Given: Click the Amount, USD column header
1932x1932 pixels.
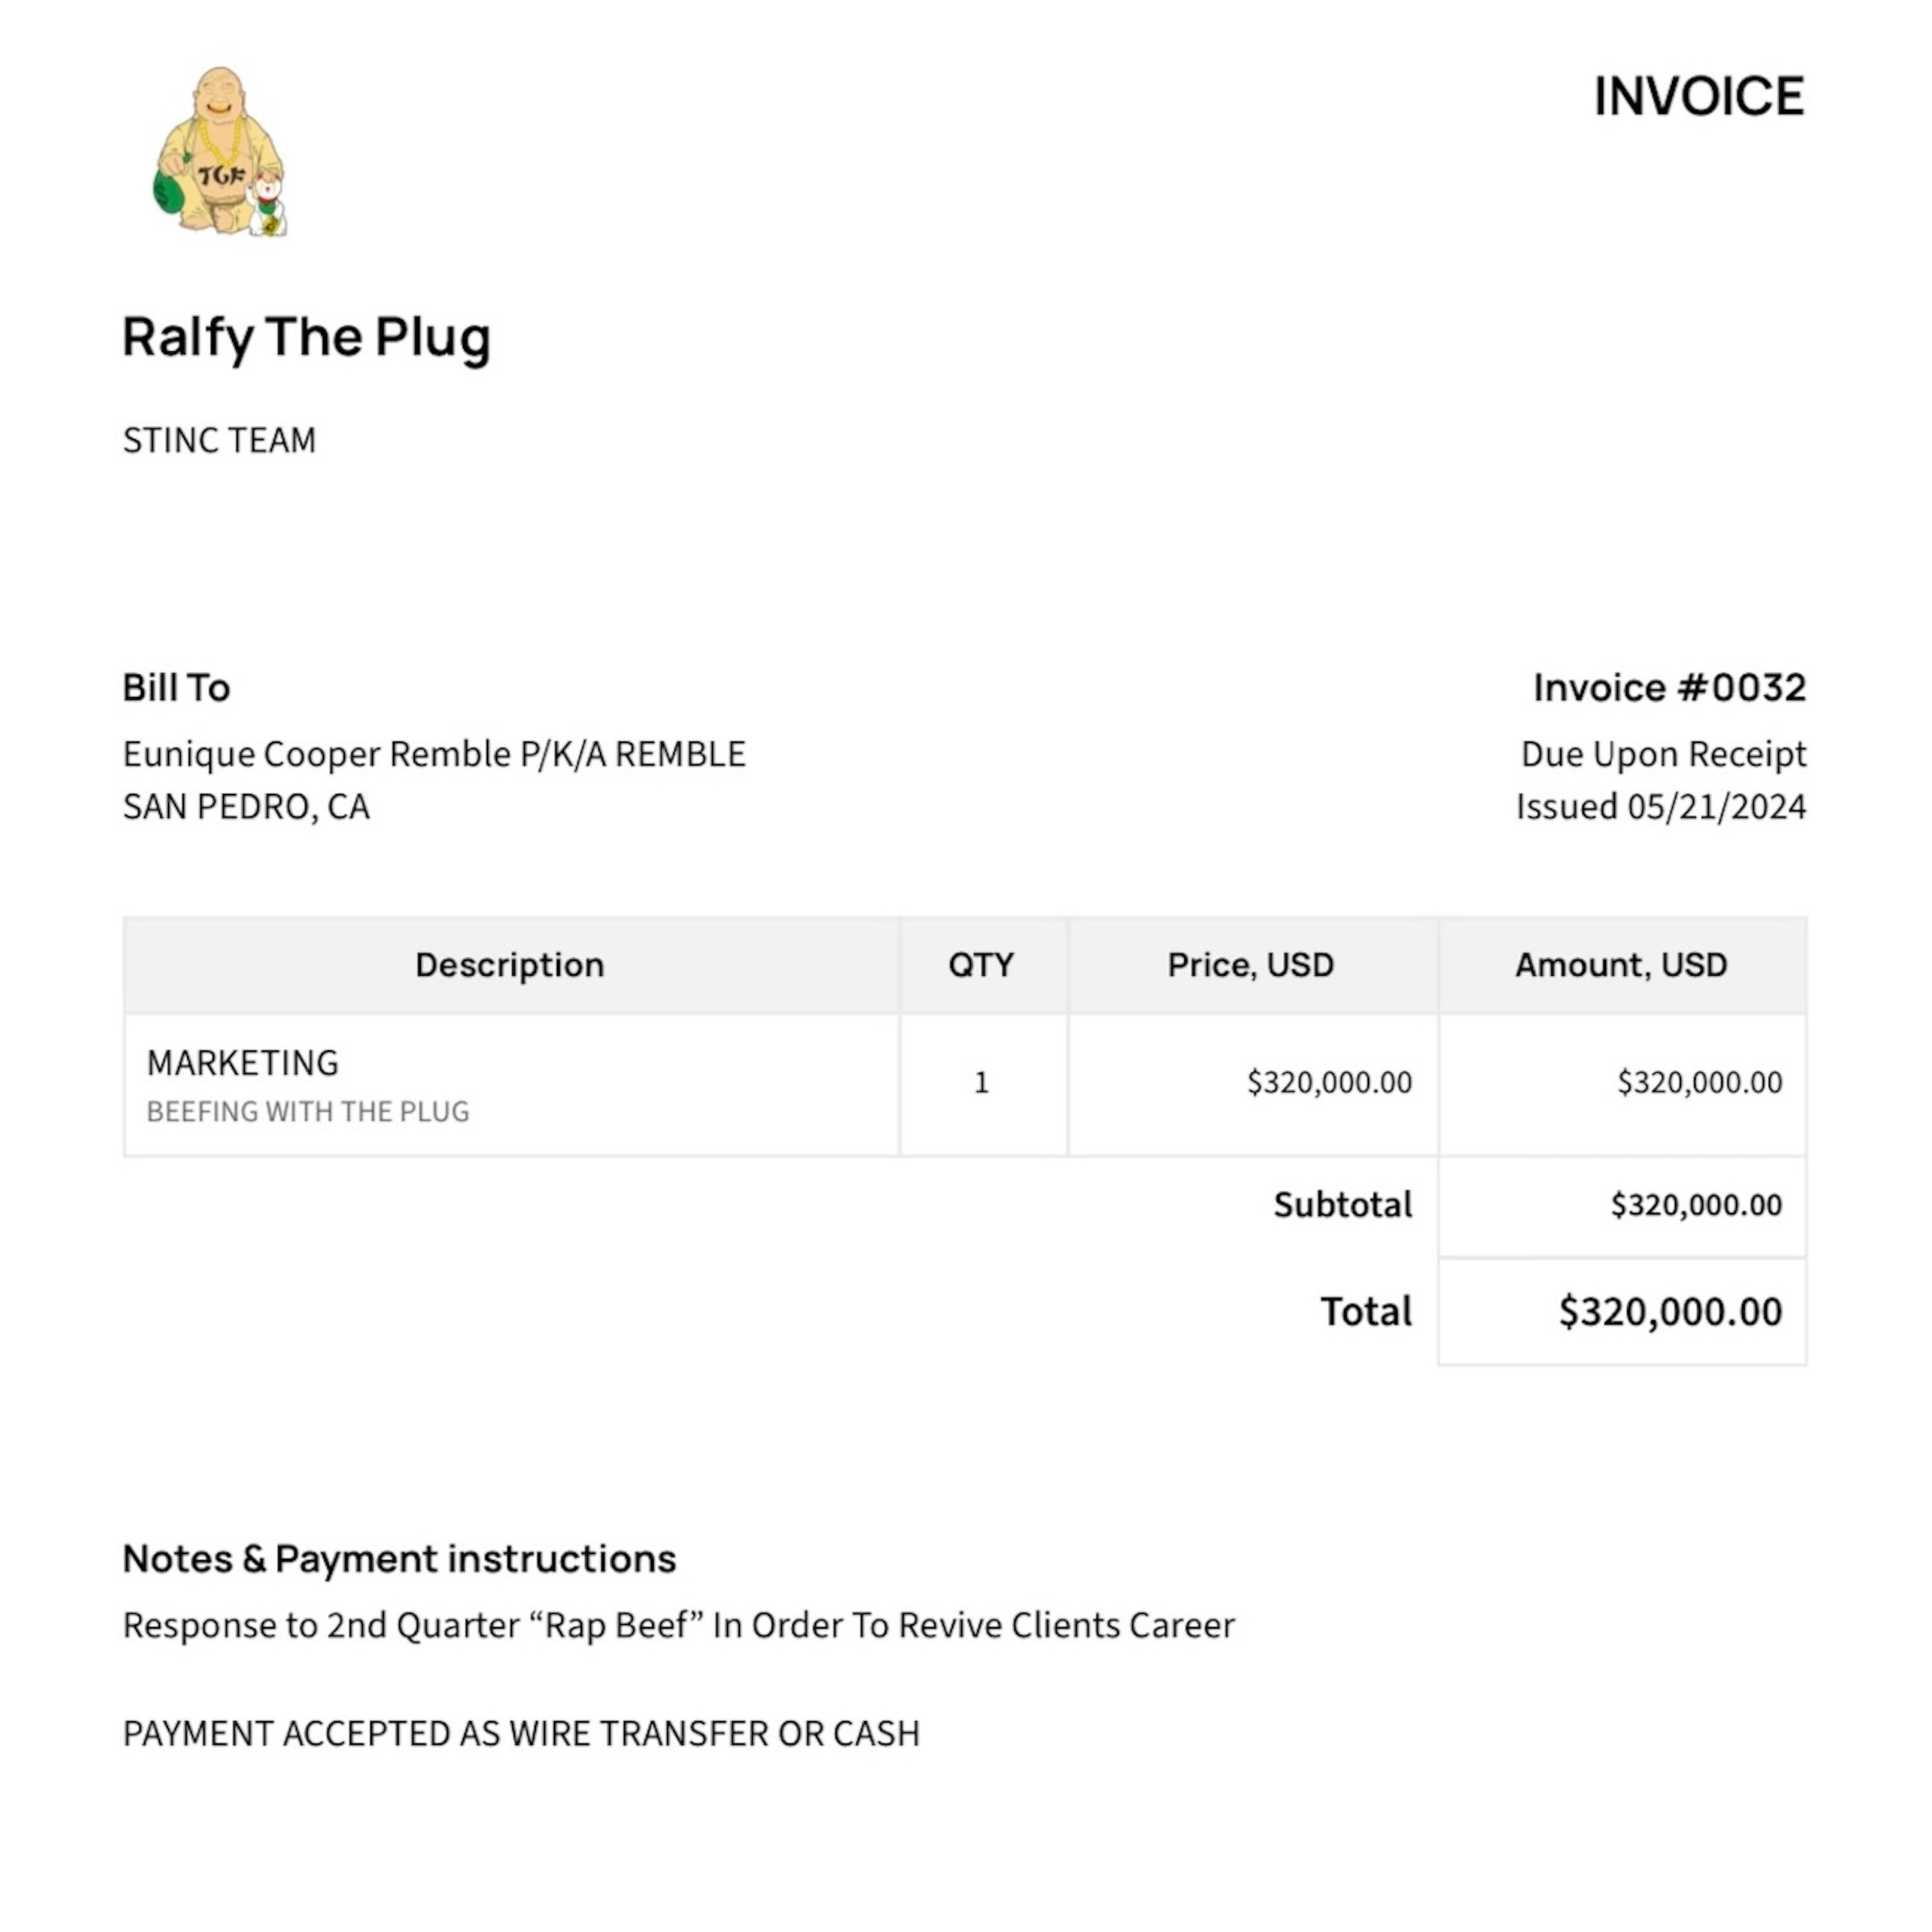Looking at the screenshot, I should [1621, 965].
